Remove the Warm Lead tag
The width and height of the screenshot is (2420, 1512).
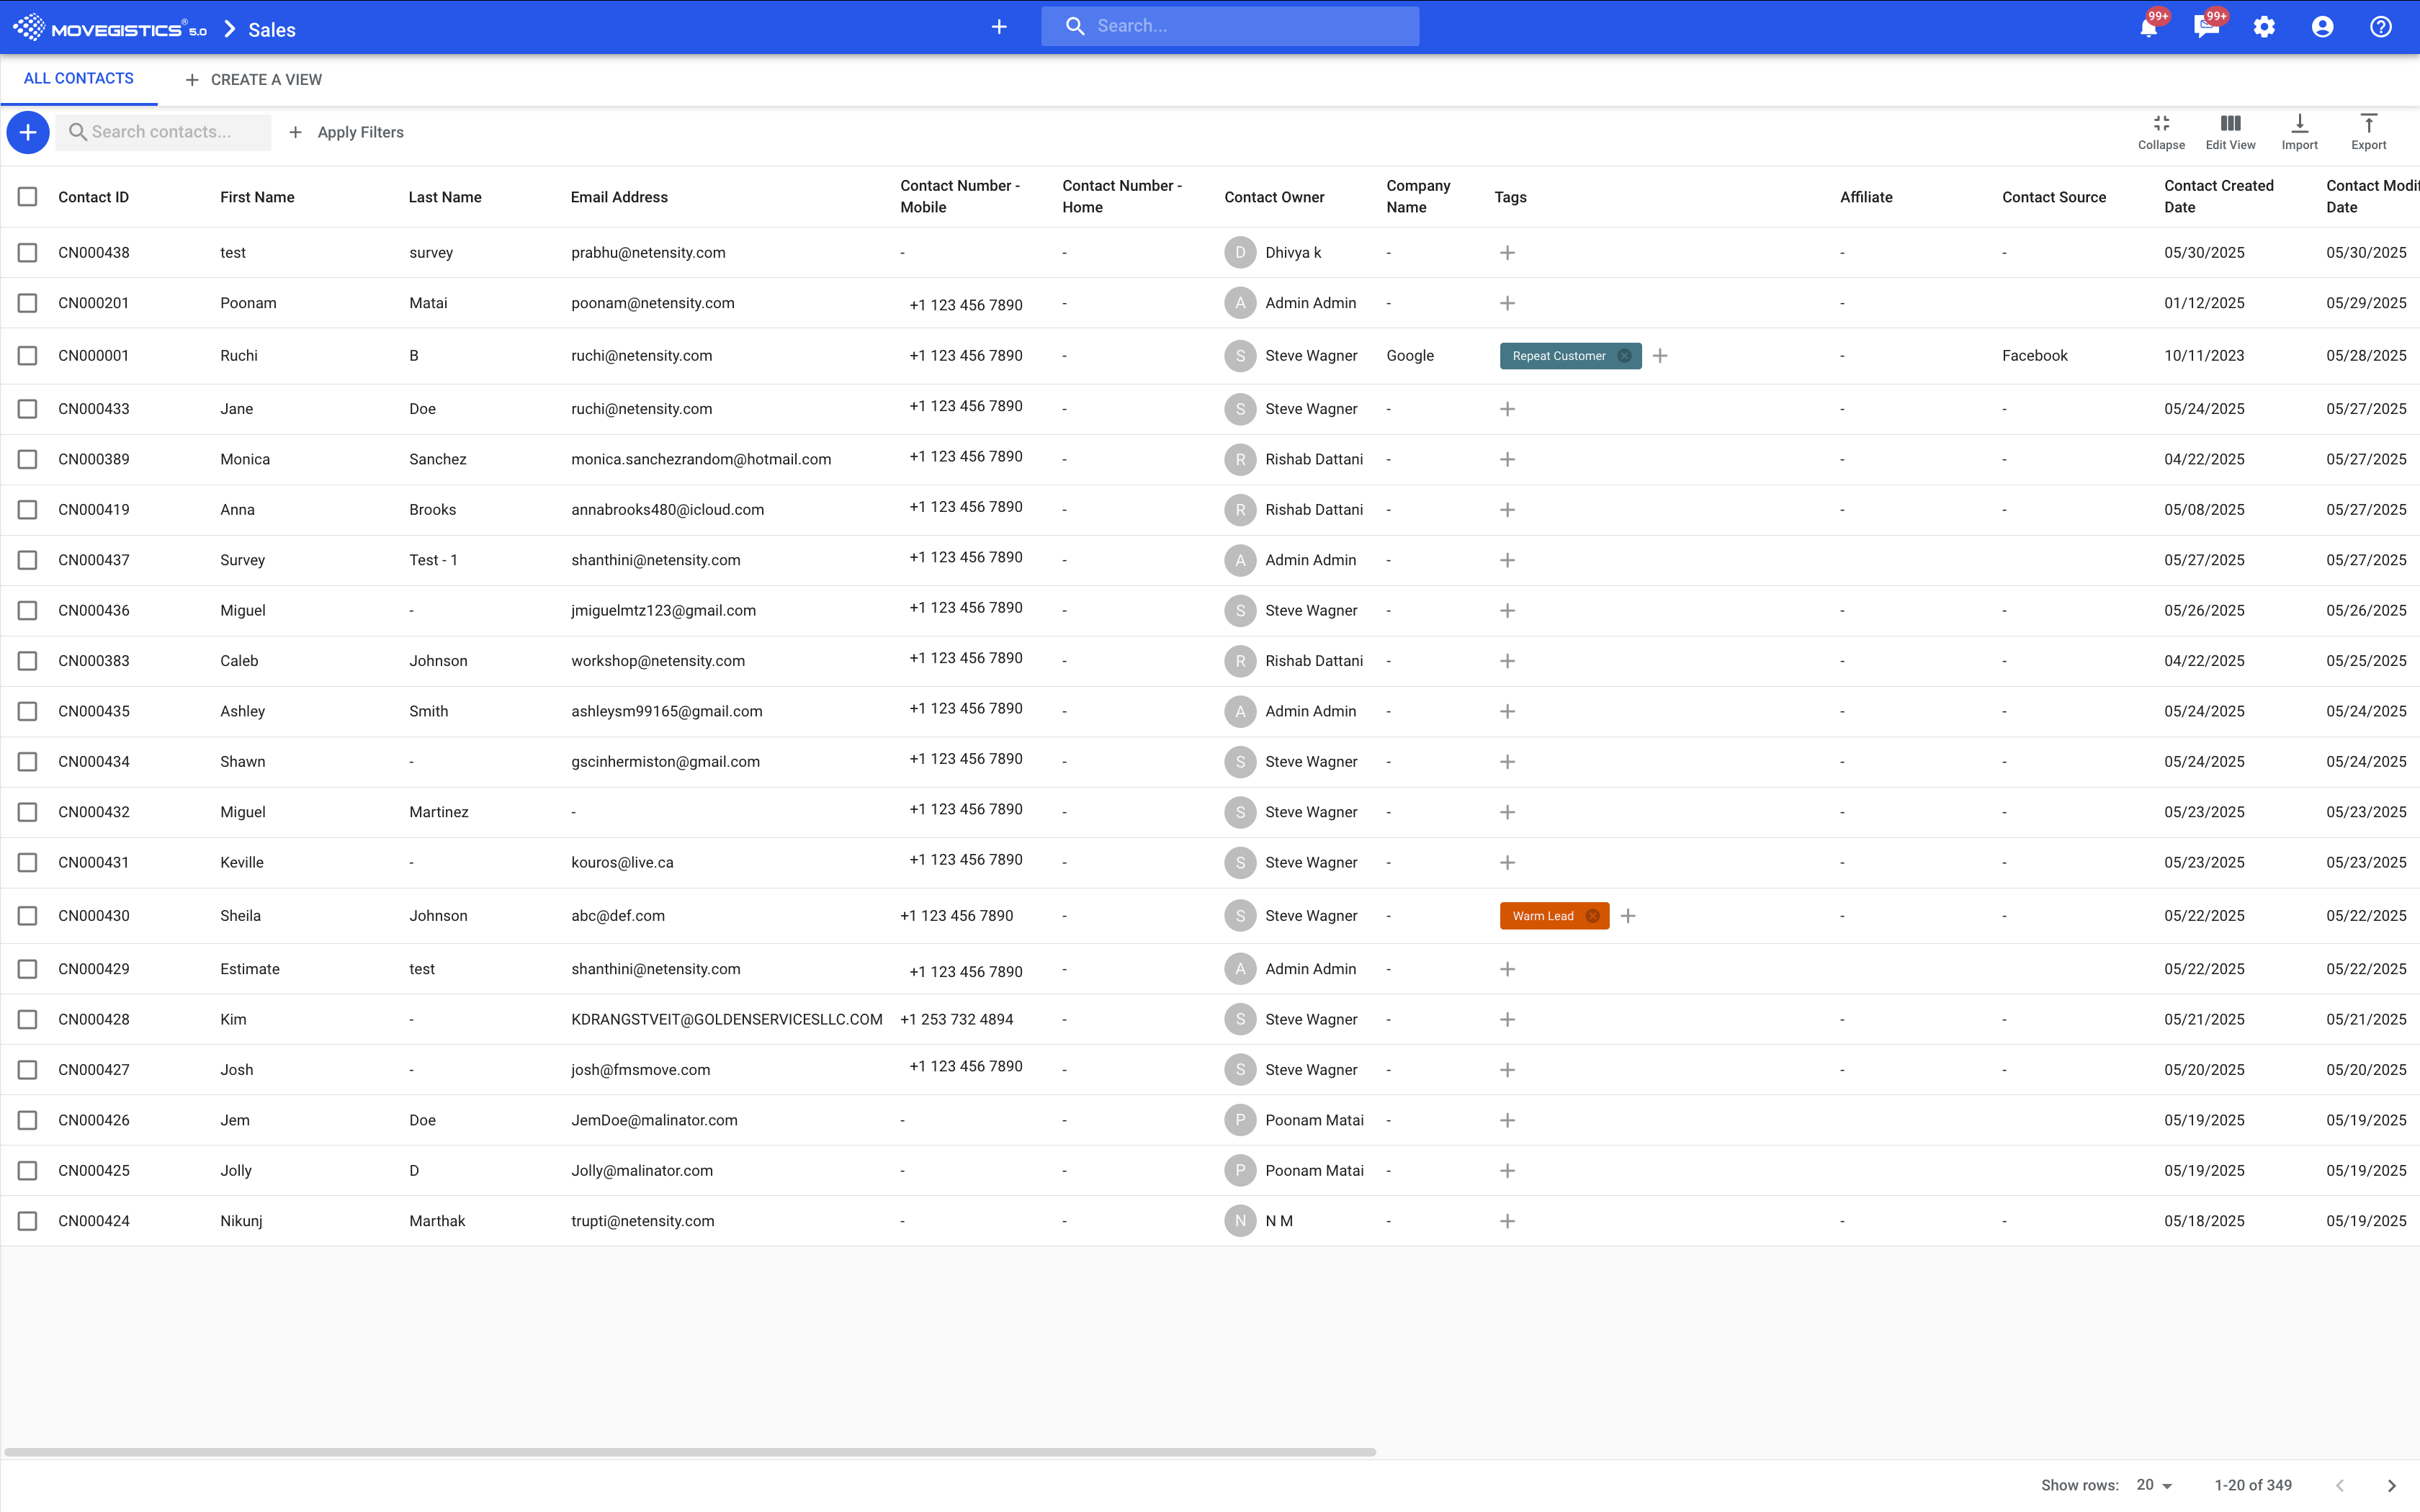[x=1593, y=916]
